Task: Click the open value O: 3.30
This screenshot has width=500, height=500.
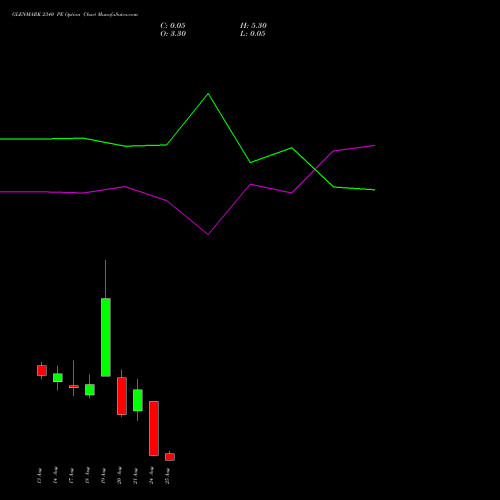Action: coord(173,34)
